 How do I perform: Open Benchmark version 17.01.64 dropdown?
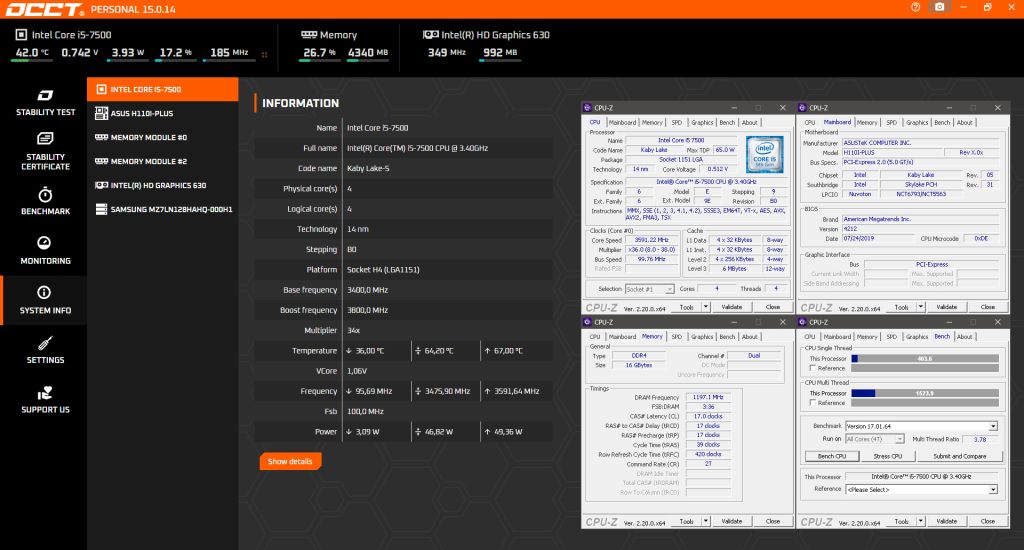pos(921,426)
